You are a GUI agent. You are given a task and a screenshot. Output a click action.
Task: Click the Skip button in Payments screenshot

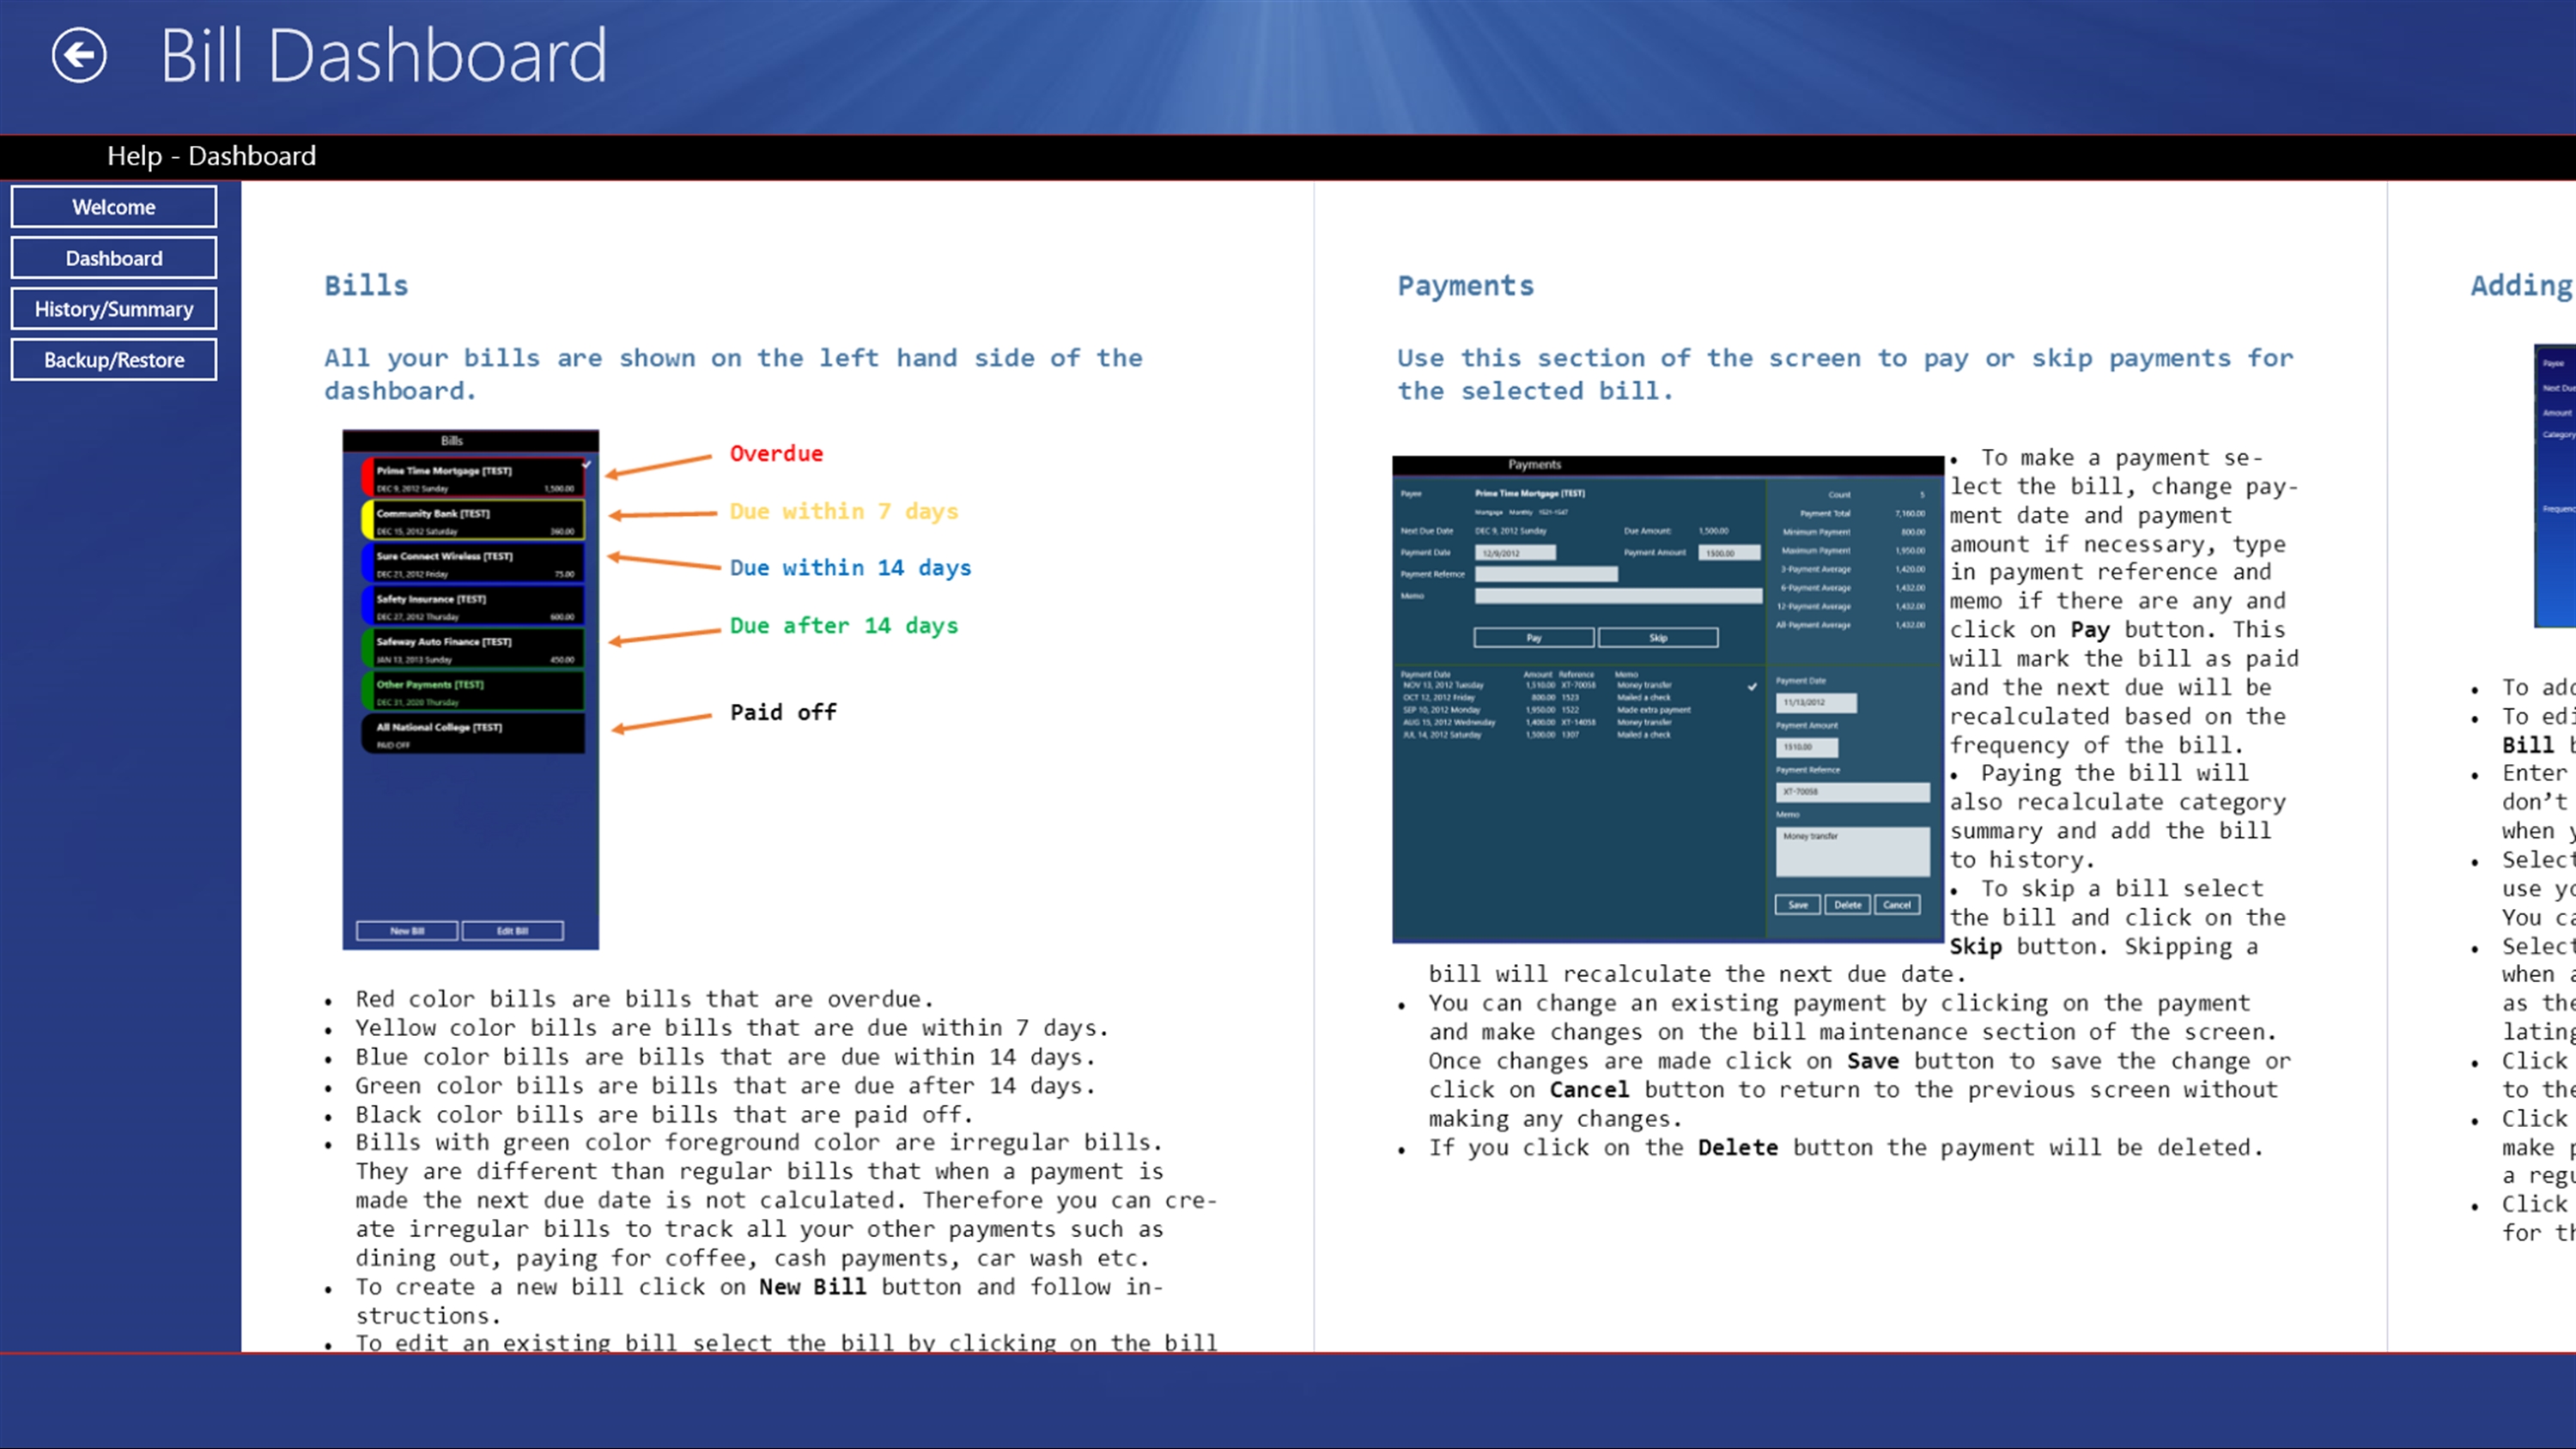click(x=1658, y=638)
